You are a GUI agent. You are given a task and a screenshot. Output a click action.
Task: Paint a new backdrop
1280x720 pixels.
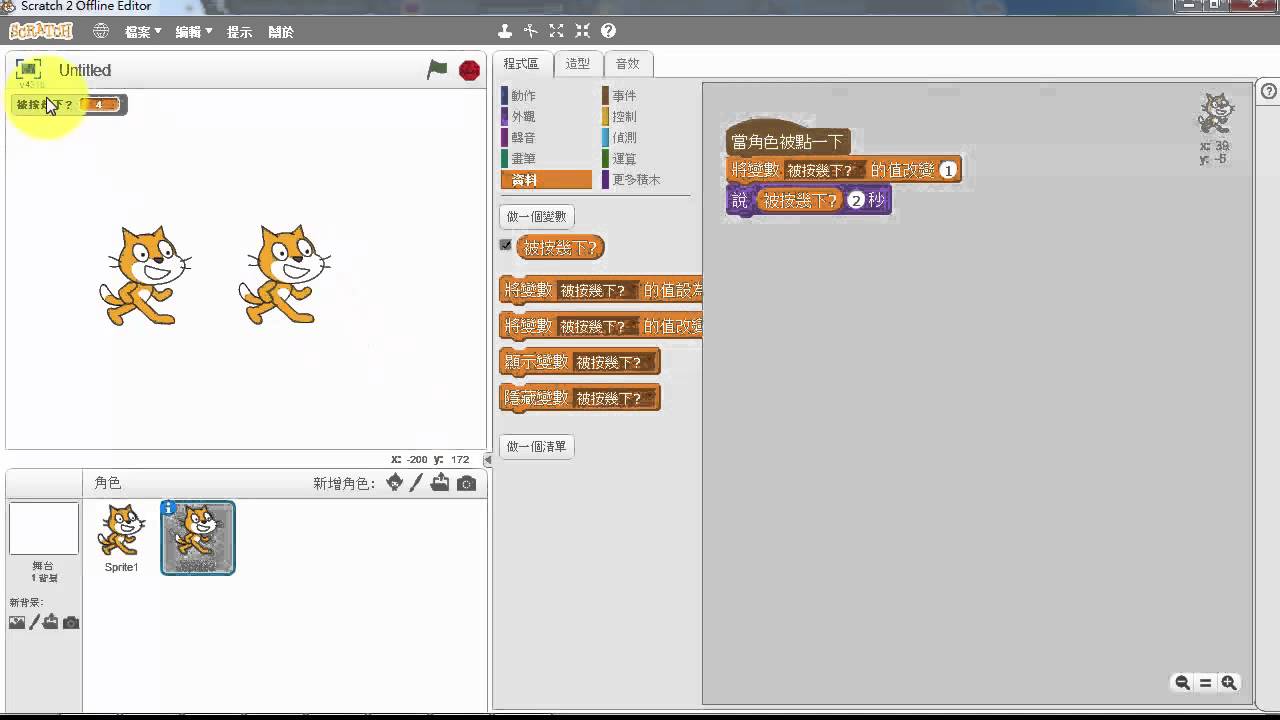point(34,622)
